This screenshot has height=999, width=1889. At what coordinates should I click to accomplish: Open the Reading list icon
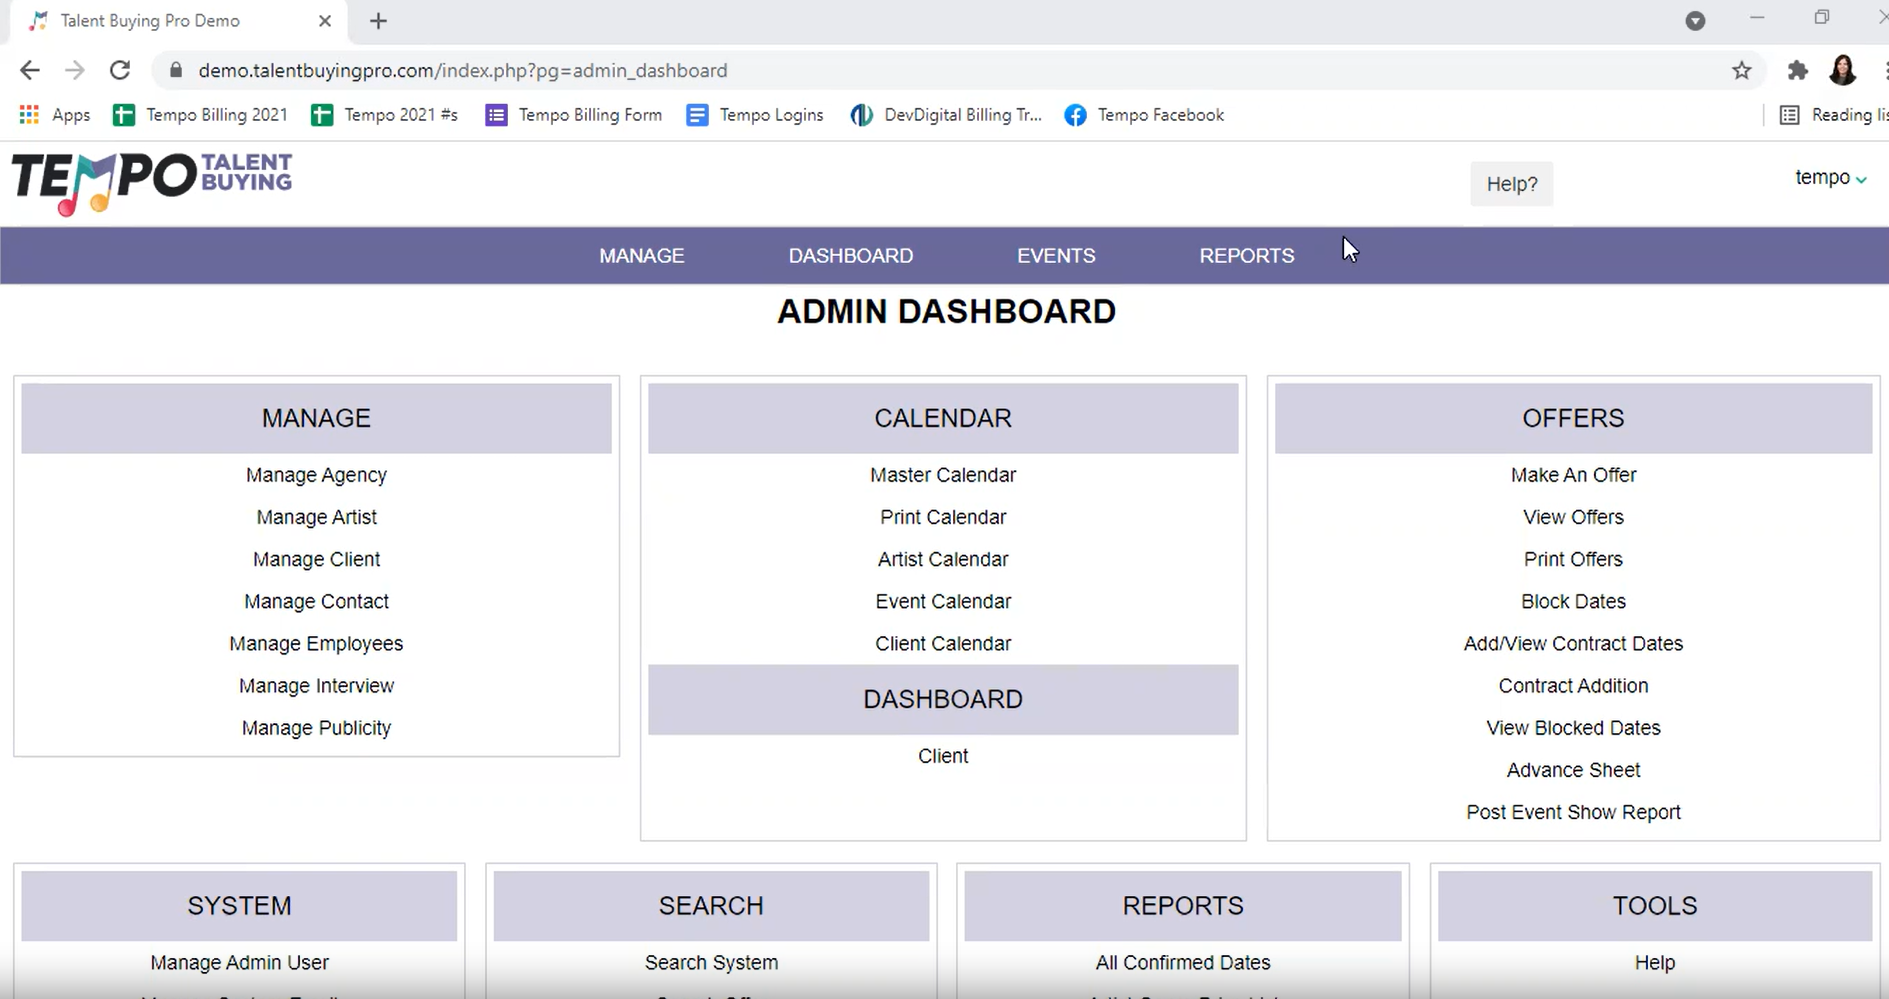(1789, 115)
